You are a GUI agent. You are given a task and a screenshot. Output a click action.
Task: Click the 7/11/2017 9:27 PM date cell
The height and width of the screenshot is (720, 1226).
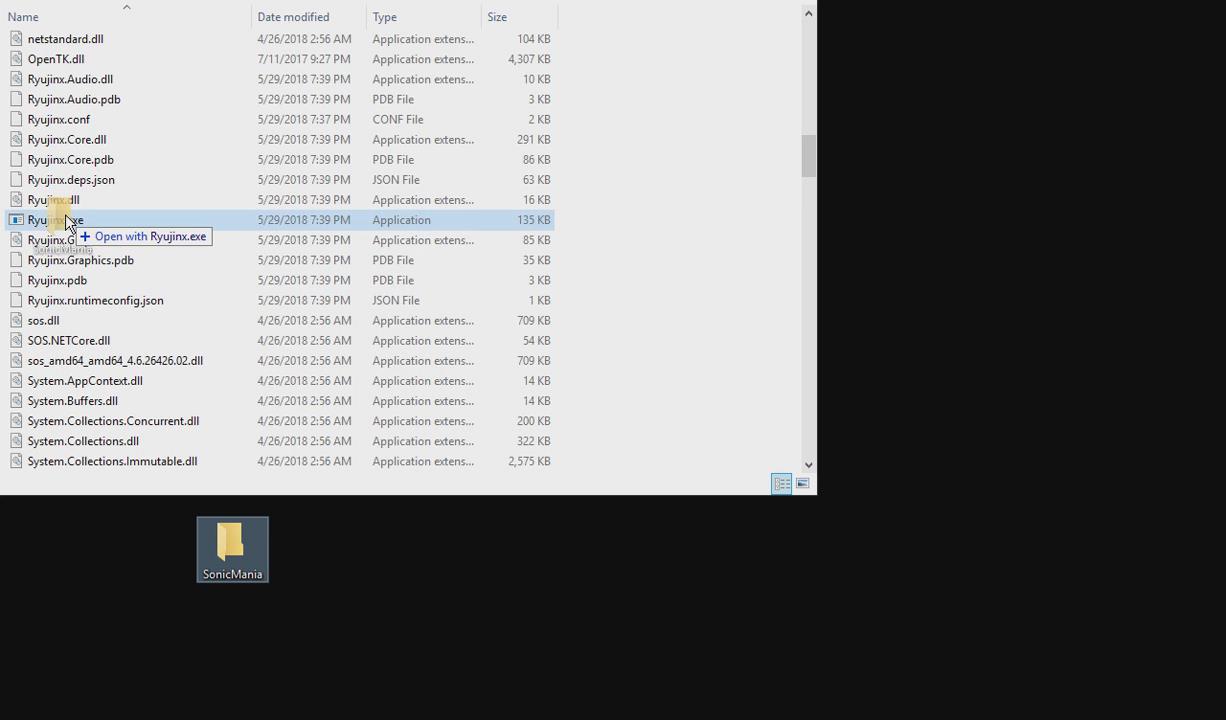click(x=304, y=59)
